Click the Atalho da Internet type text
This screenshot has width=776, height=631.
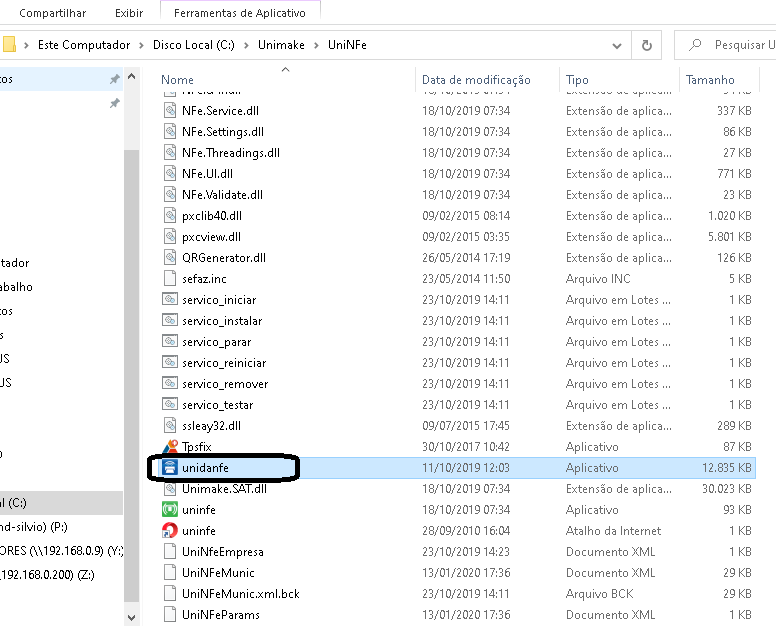point(613,531)
